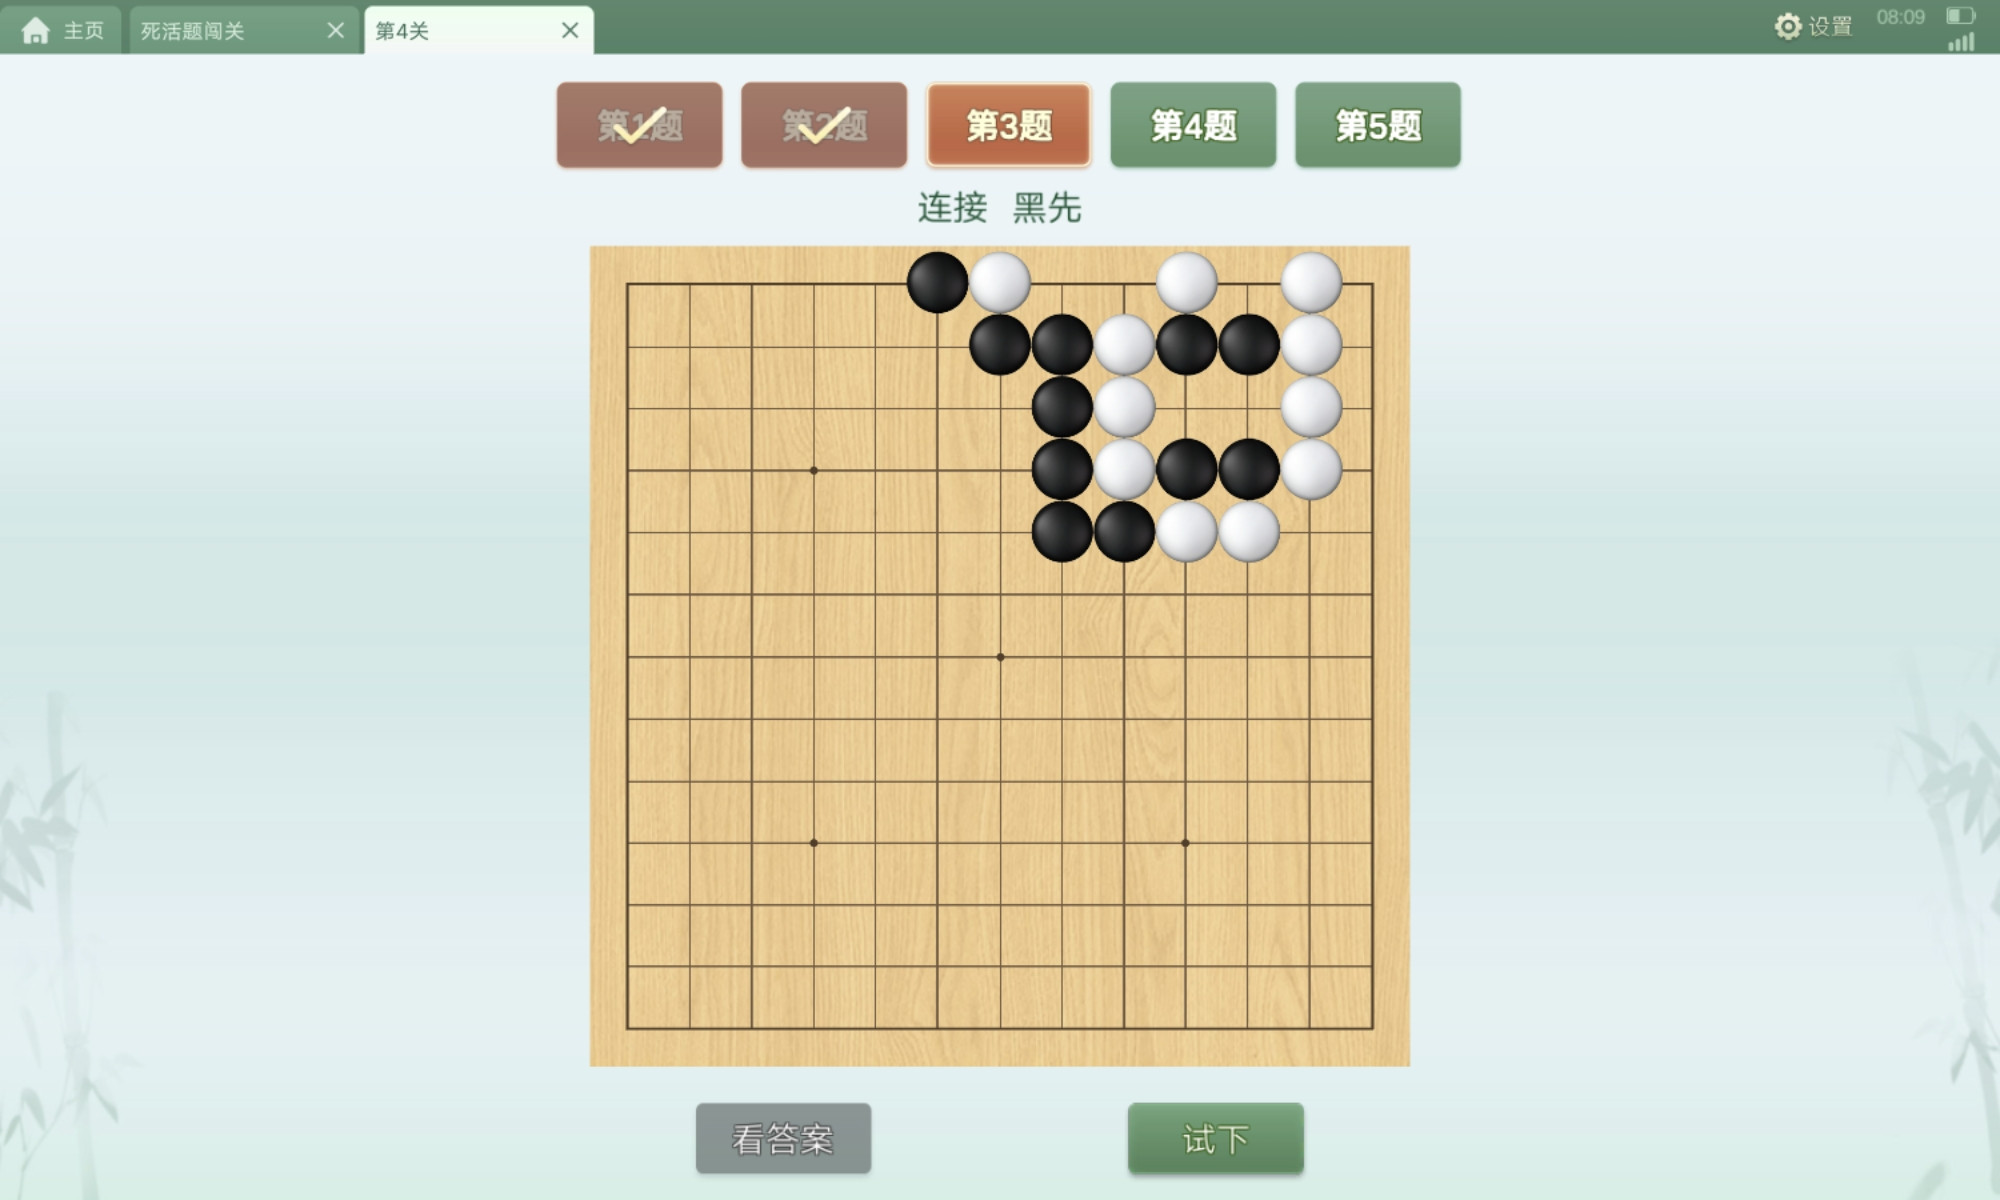Check the signal strength bars icon
2000x1200 pixels.
(1961, 42)
